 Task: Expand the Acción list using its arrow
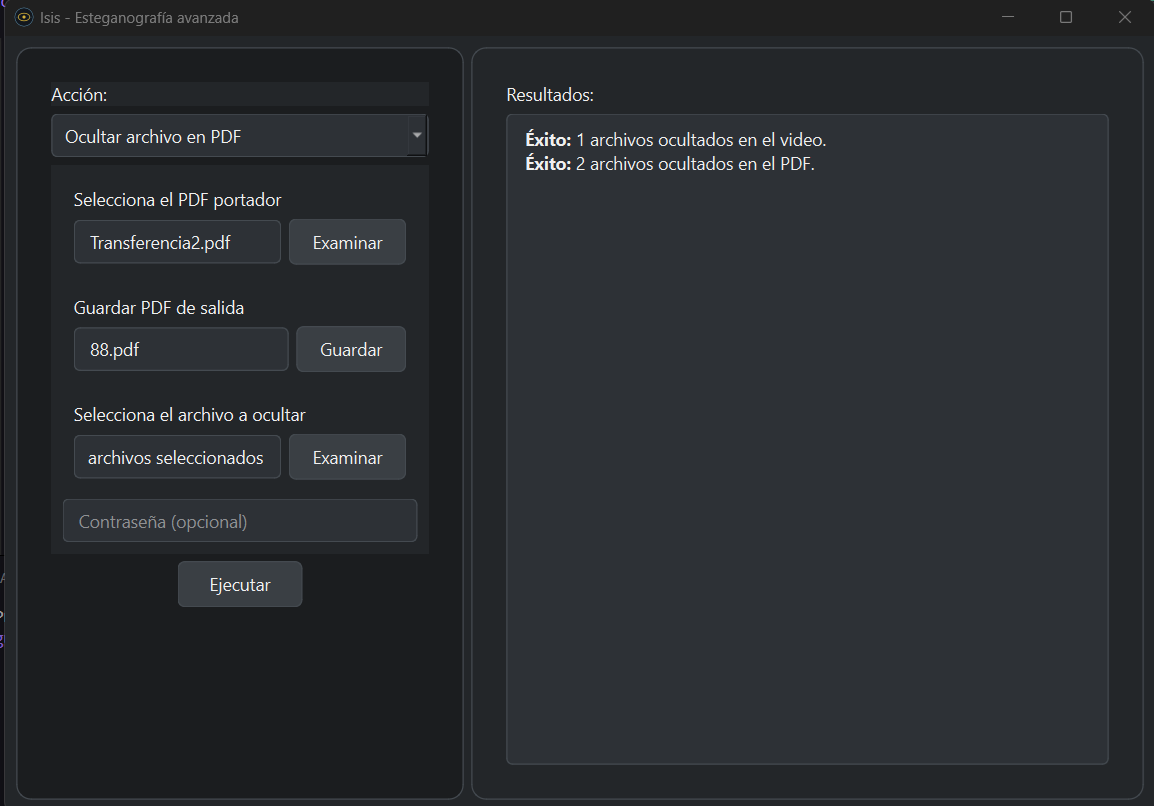point(417,136)
